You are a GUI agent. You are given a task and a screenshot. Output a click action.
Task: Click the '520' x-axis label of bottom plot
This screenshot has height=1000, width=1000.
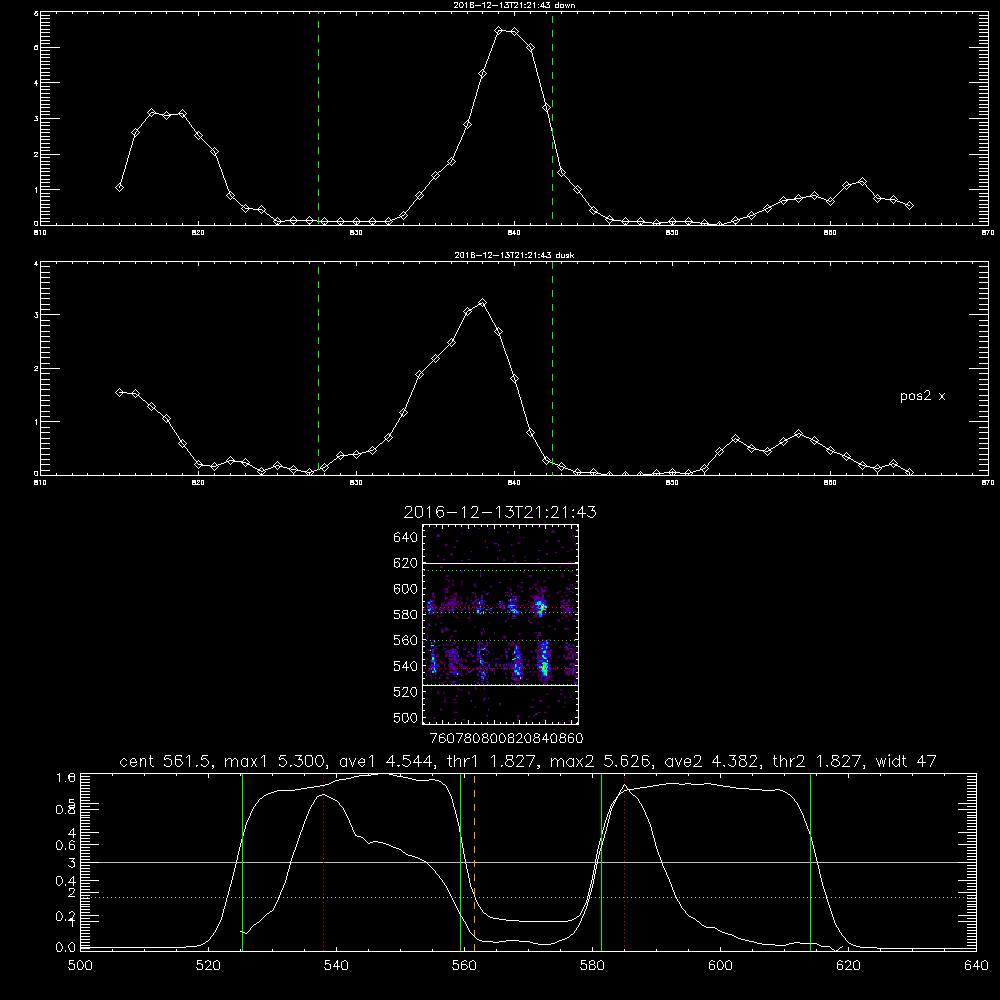[x=208, y=966]
